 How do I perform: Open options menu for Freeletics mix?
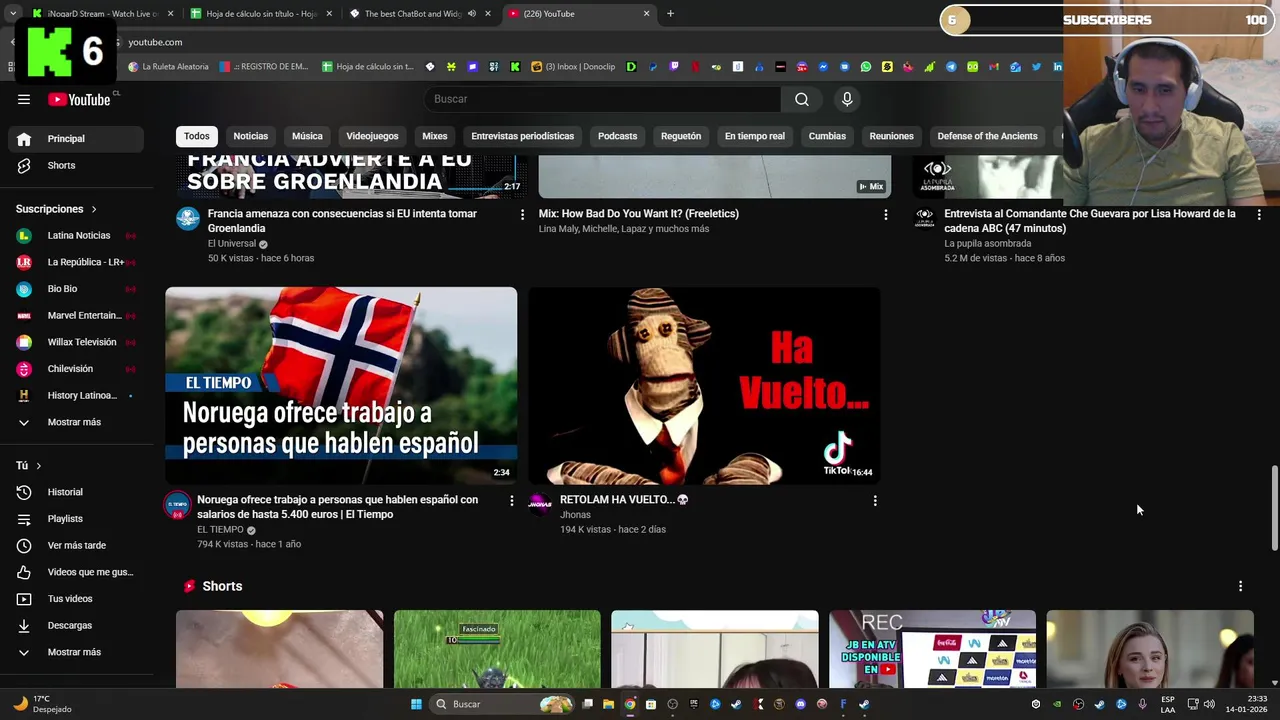(885, 214)
